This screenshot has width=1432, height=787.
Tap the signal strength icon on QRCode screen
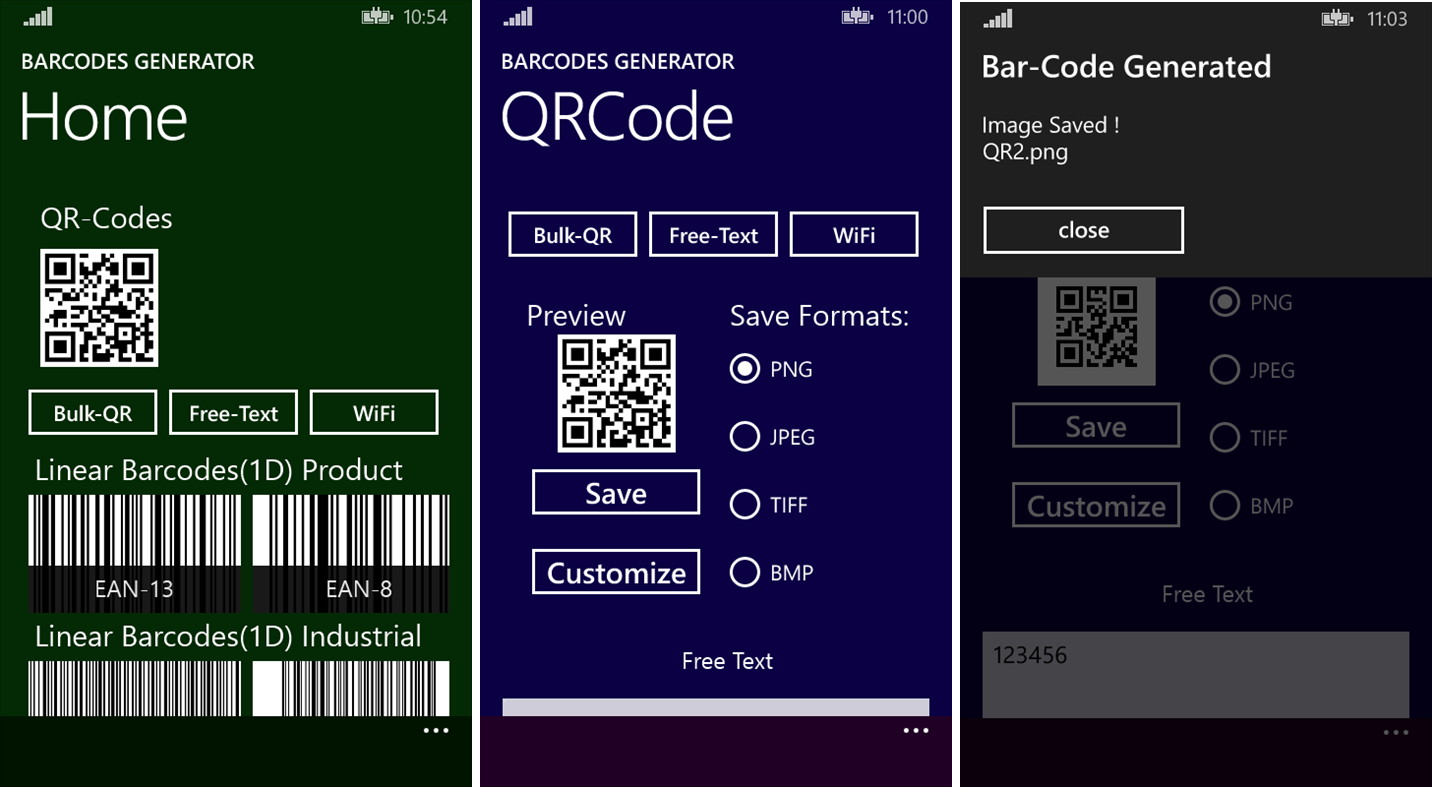518,17
